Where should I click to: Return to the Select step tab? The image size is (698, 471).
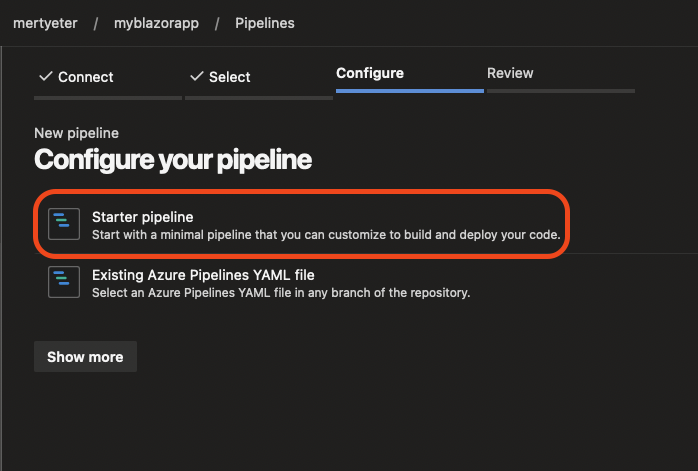click(220, 77)
